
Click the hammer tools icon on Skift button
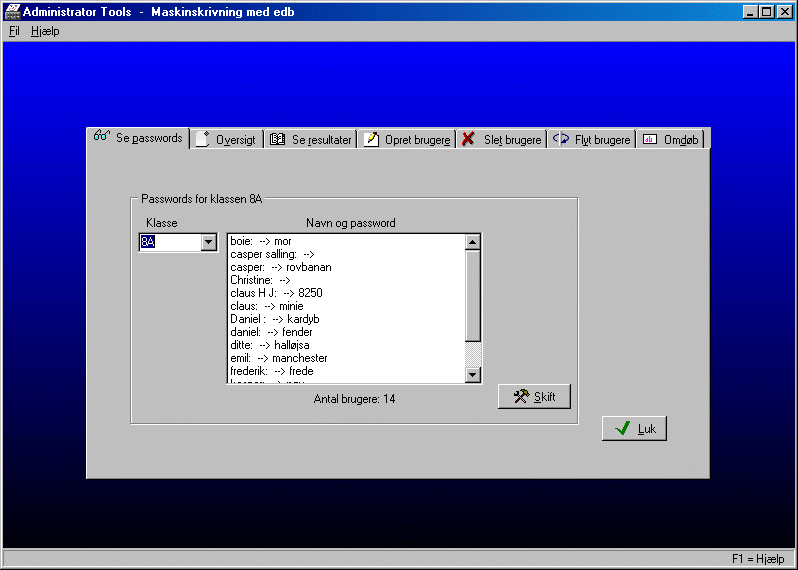[x=522, y=396]
